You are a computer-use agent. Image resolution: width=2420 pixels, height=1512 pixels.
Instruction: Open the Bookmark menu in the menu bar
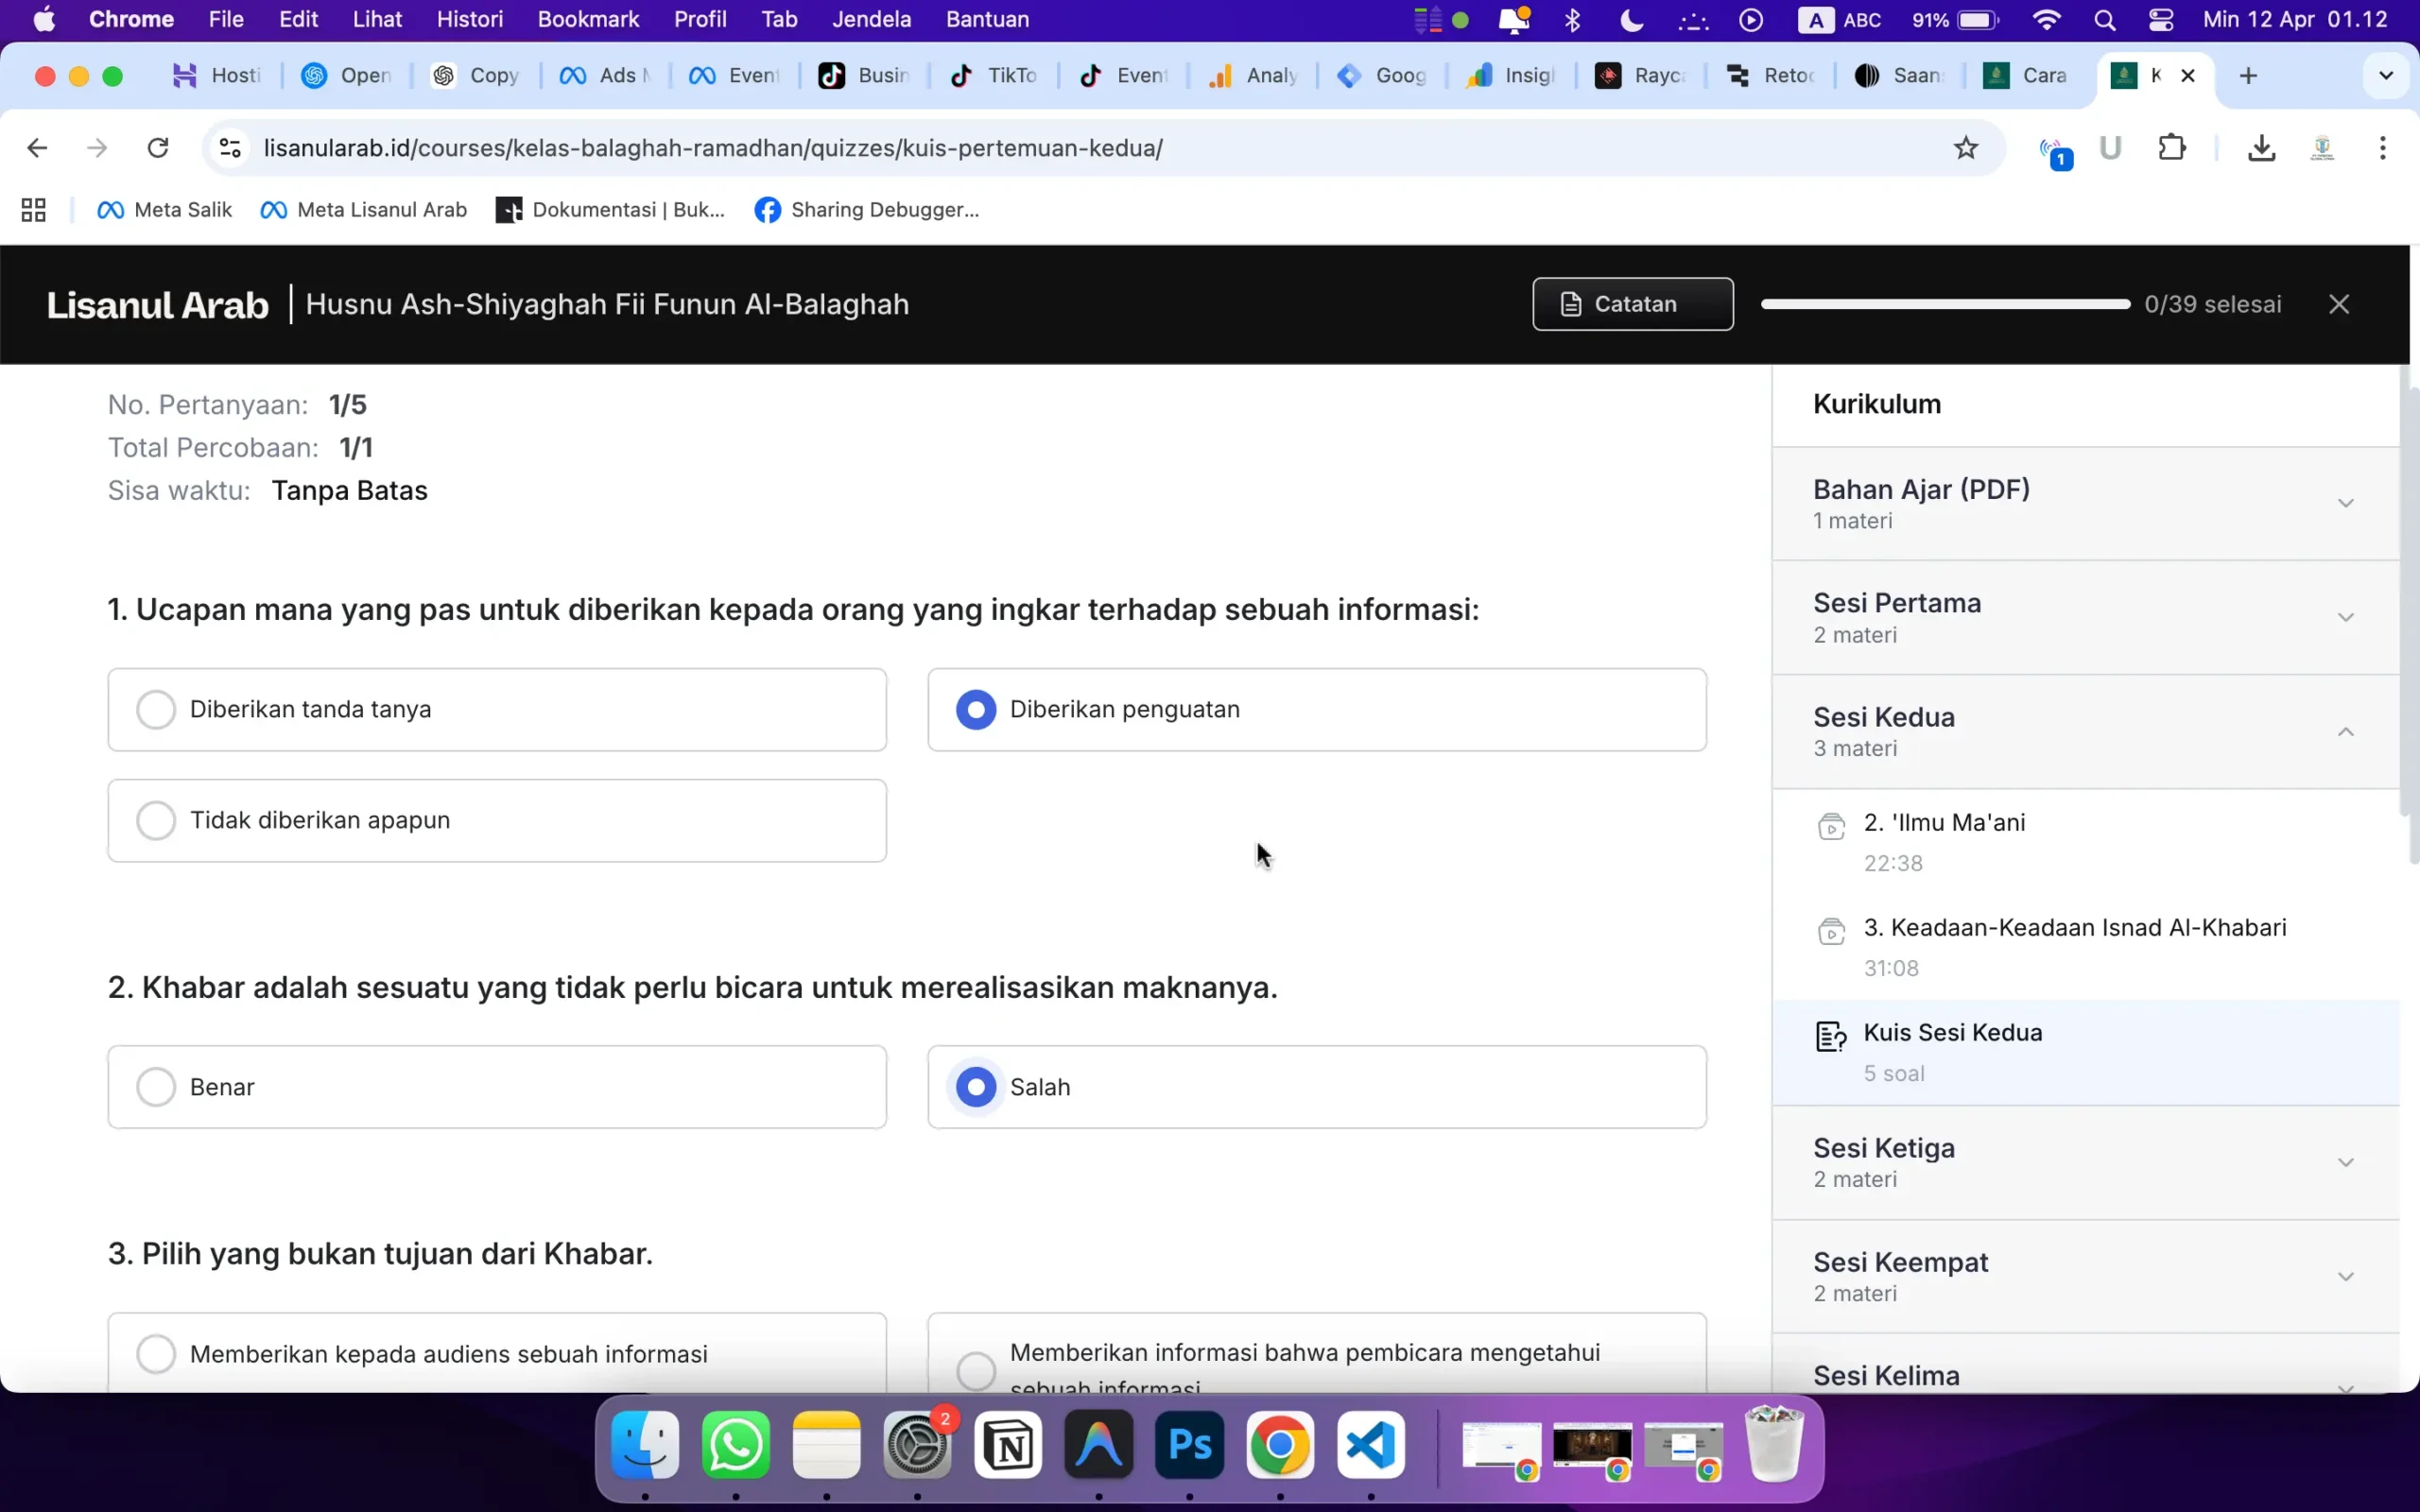tap(587, 20)
